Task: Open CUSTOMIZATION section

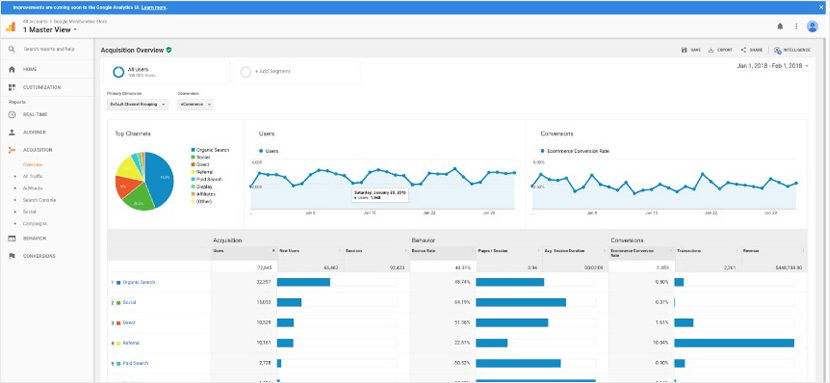Action: (42, 87)
